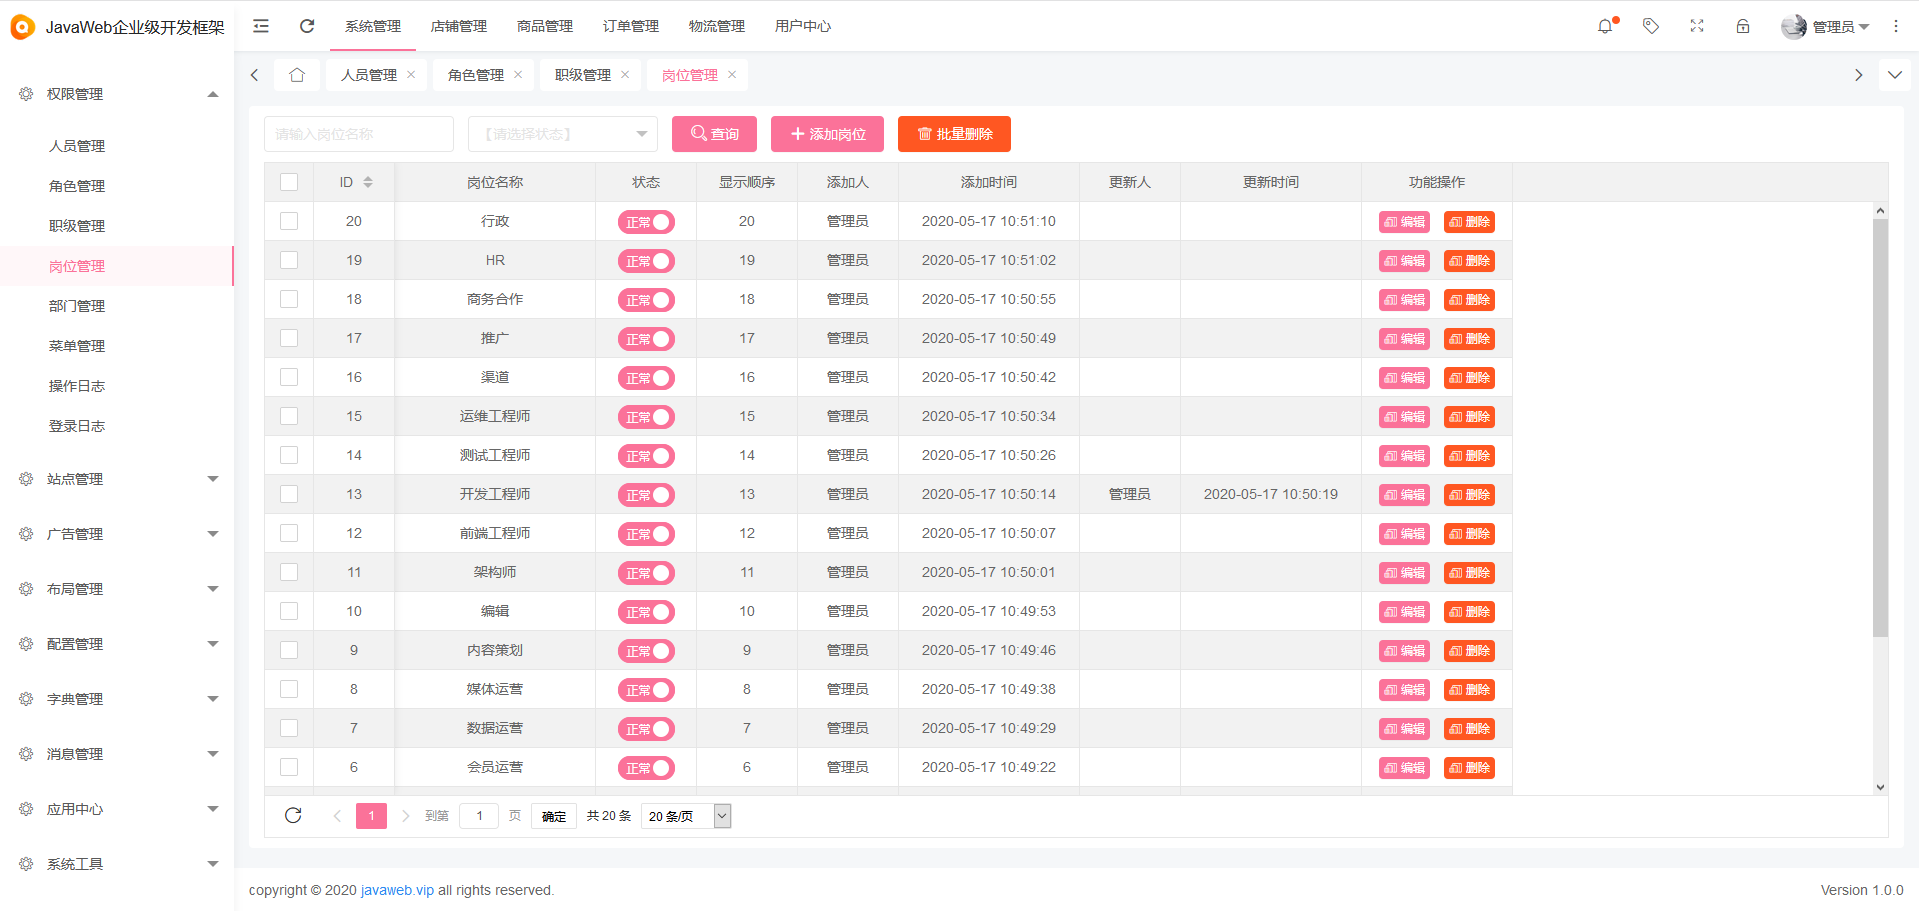This screenshot has height=911, width=1919.
Task: Open the 【请选择状态】 status dropdown
Action: [x=562, y=133]
